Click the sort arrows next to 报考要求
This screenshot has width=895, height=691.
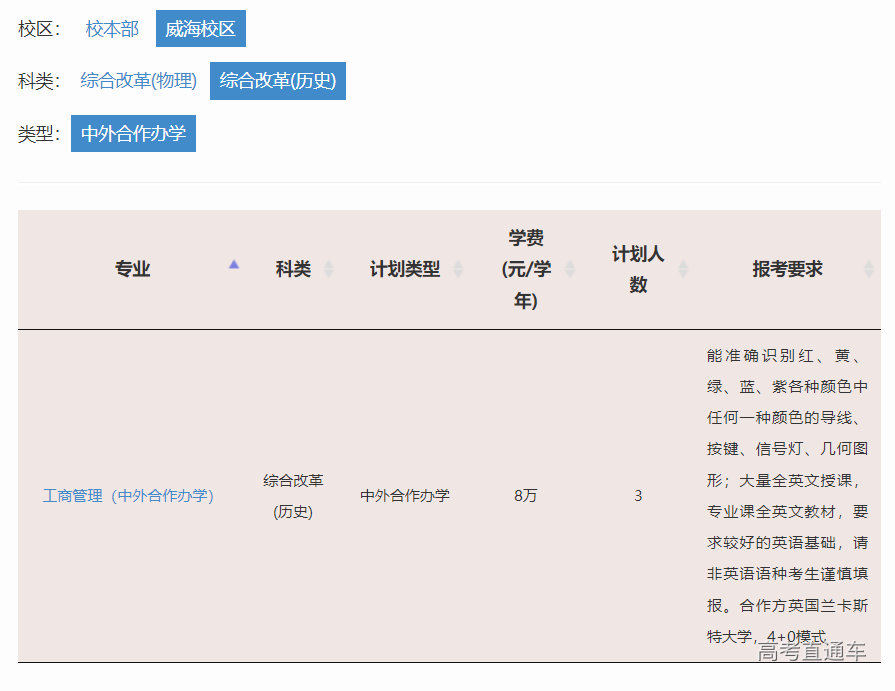tap(868, 268)
